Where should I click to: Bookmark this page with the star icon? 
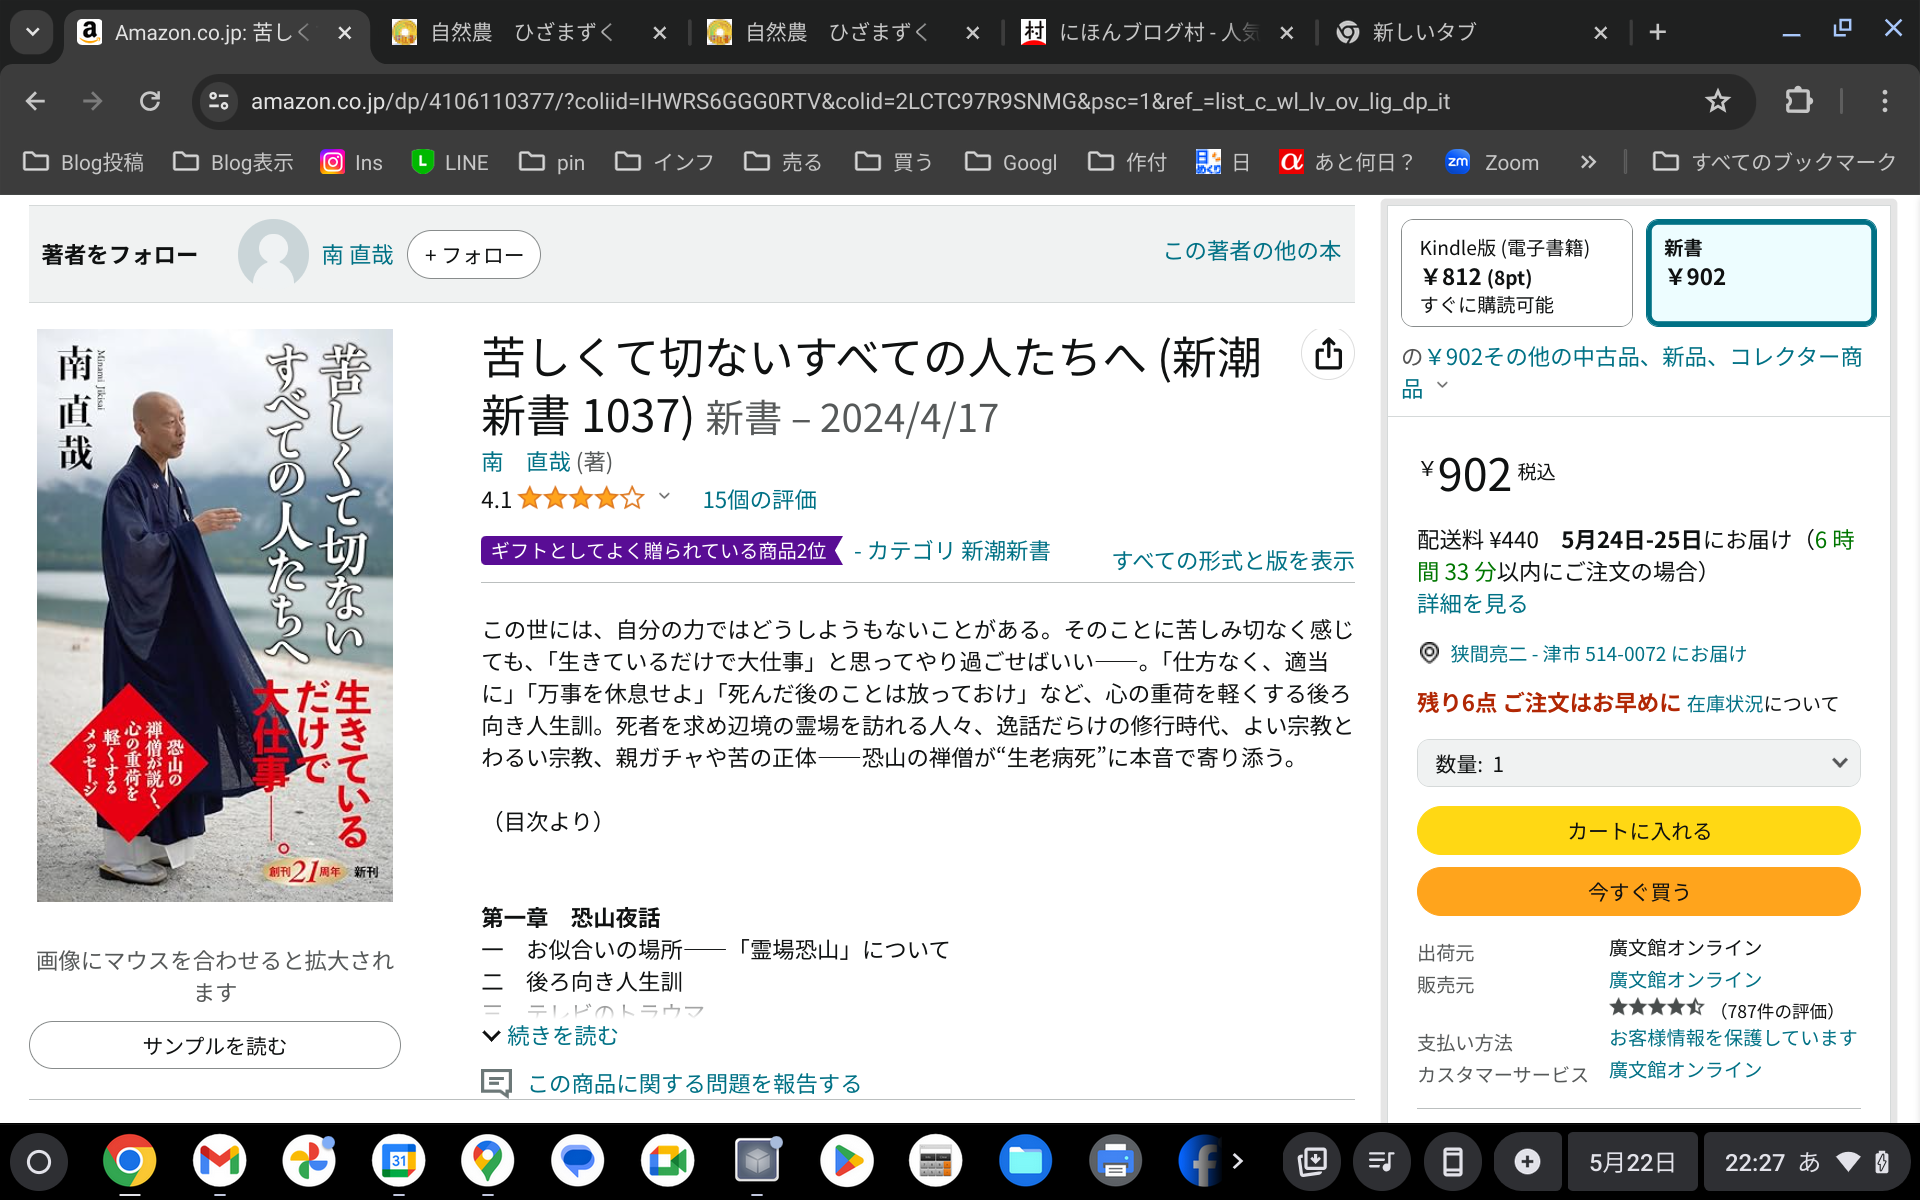click(1717, 101)
